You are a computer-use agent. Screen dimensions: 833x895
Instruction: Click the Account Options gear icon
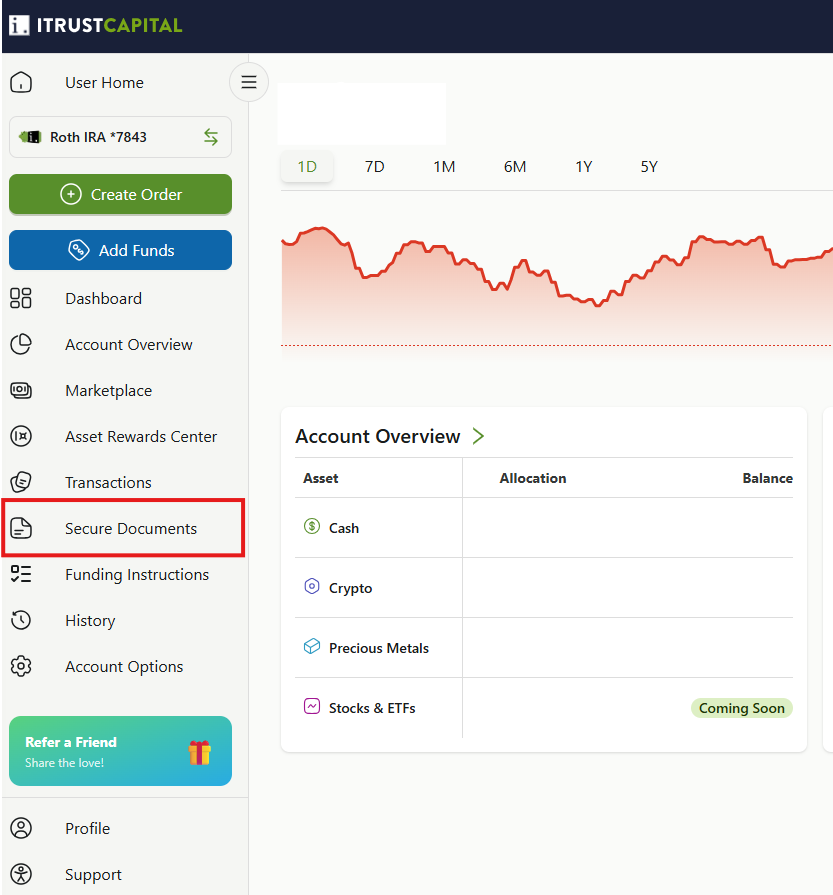(x=21, y=666)
